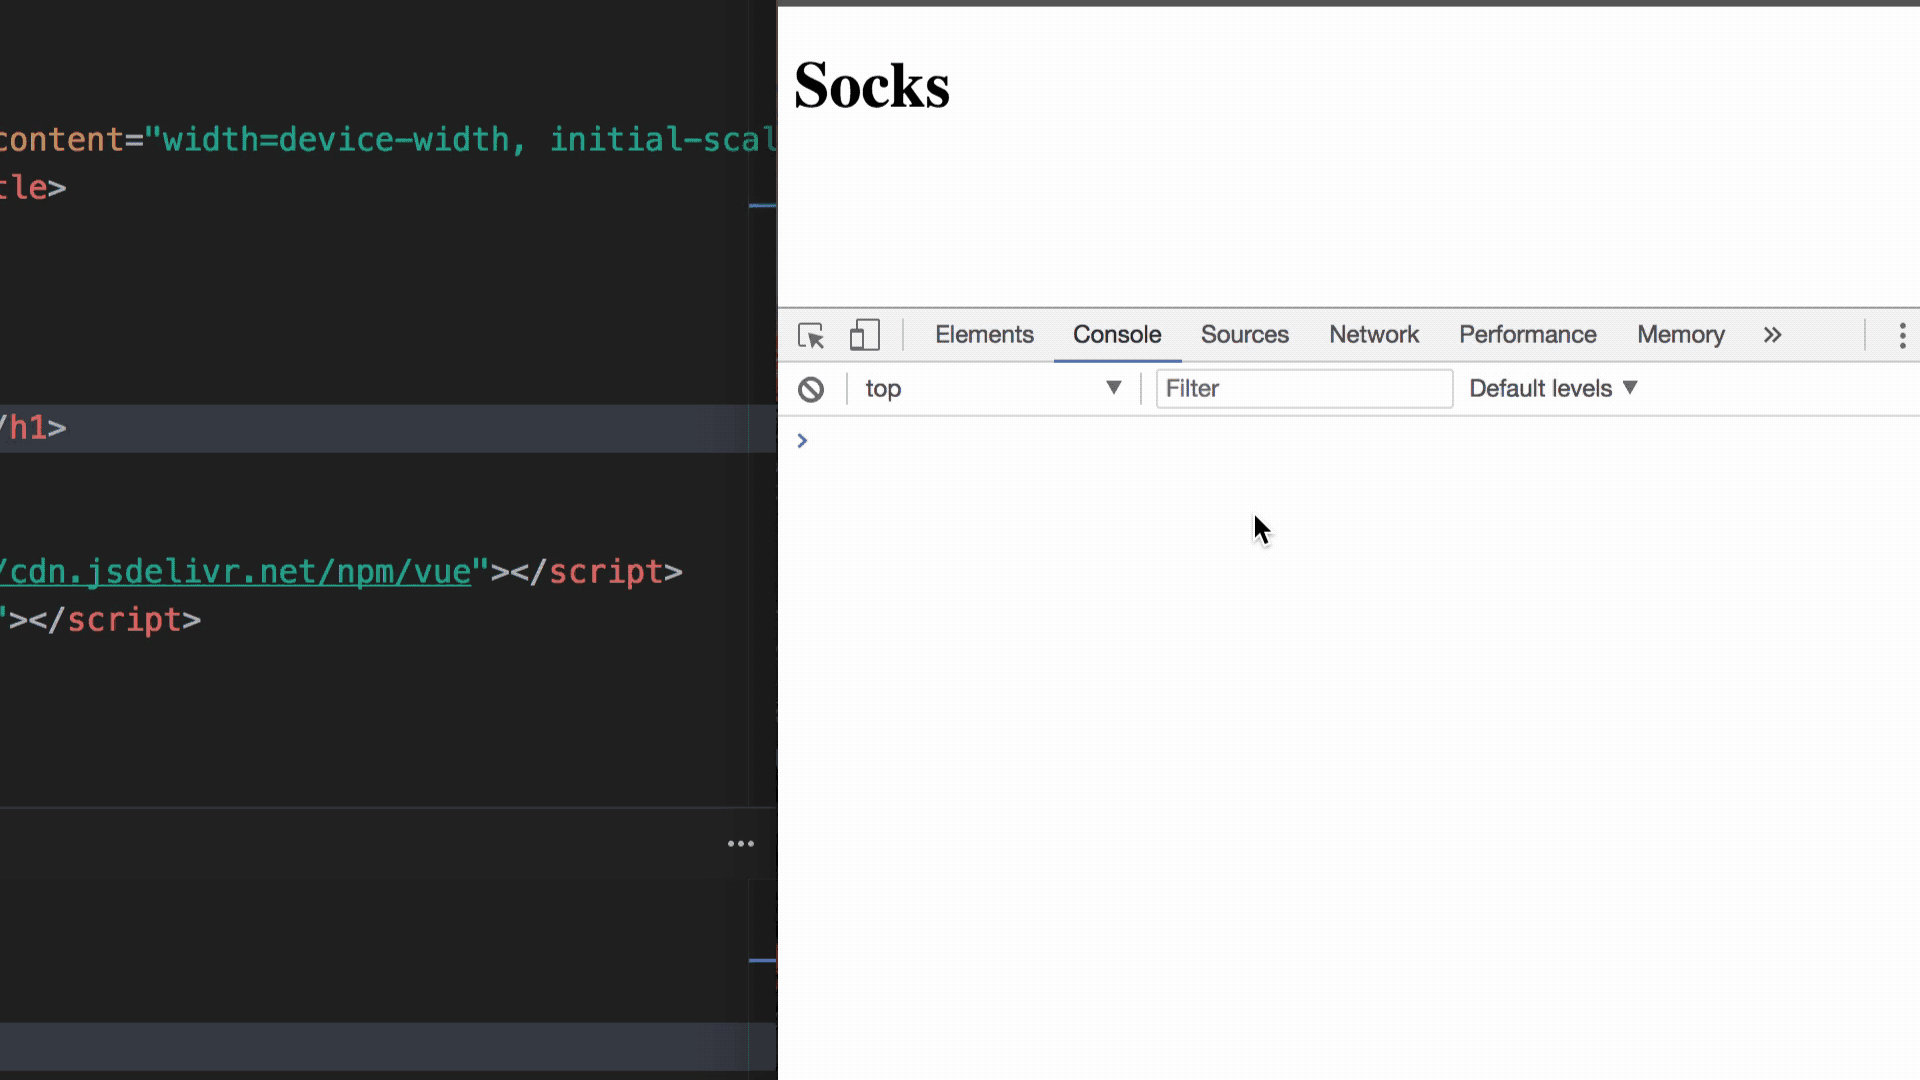Image resolution: width=1920 pixels, height=1080 pixels.
Task: Click the Filter console input field
Action: pyautogui.click(x=1303, y=388)
